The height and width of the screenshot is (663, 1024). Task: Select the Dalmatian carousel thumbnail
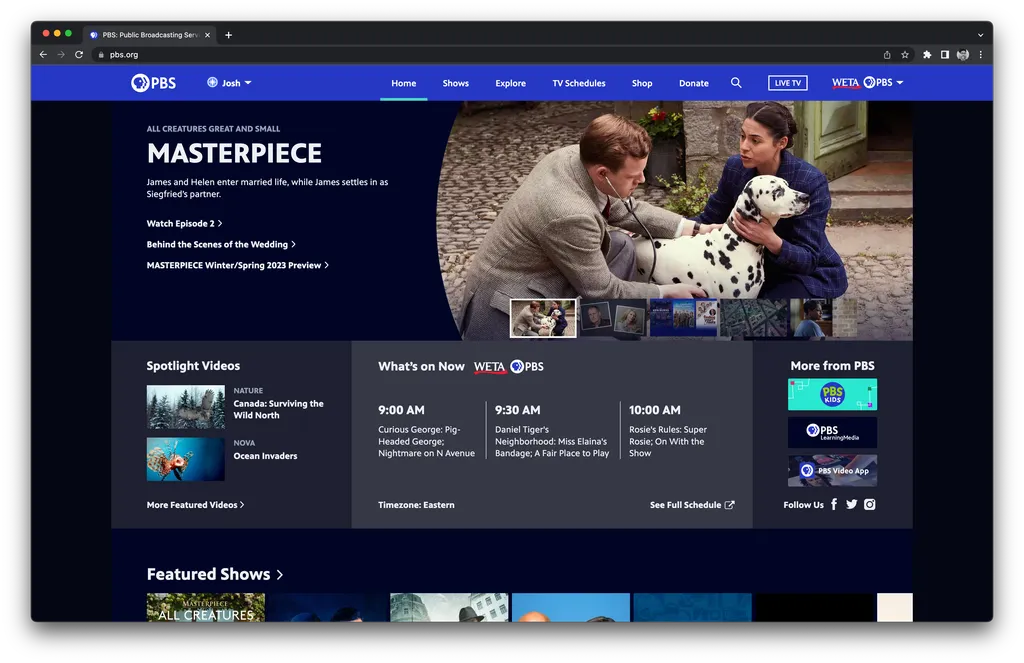pos(543,319)
